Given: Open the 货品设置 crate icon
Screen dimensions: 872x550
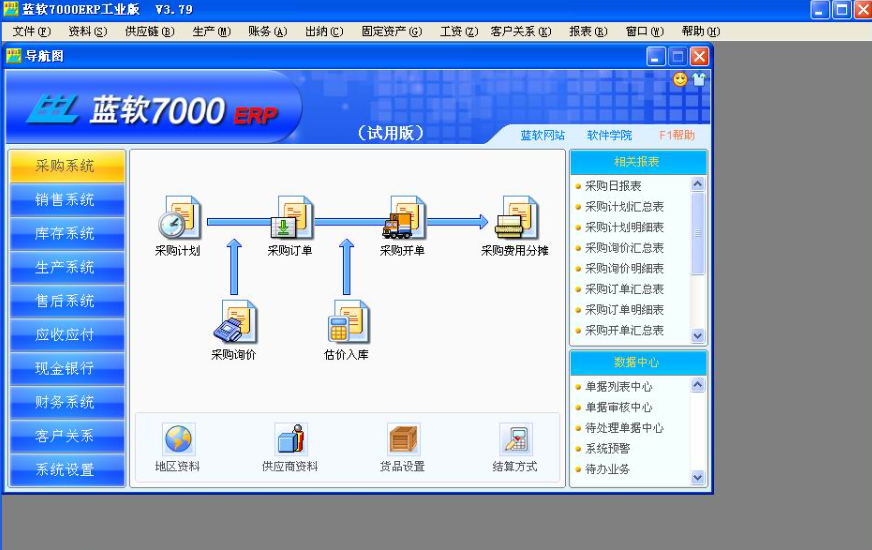Looking at the screenshot, I should [x=403, y=439].
